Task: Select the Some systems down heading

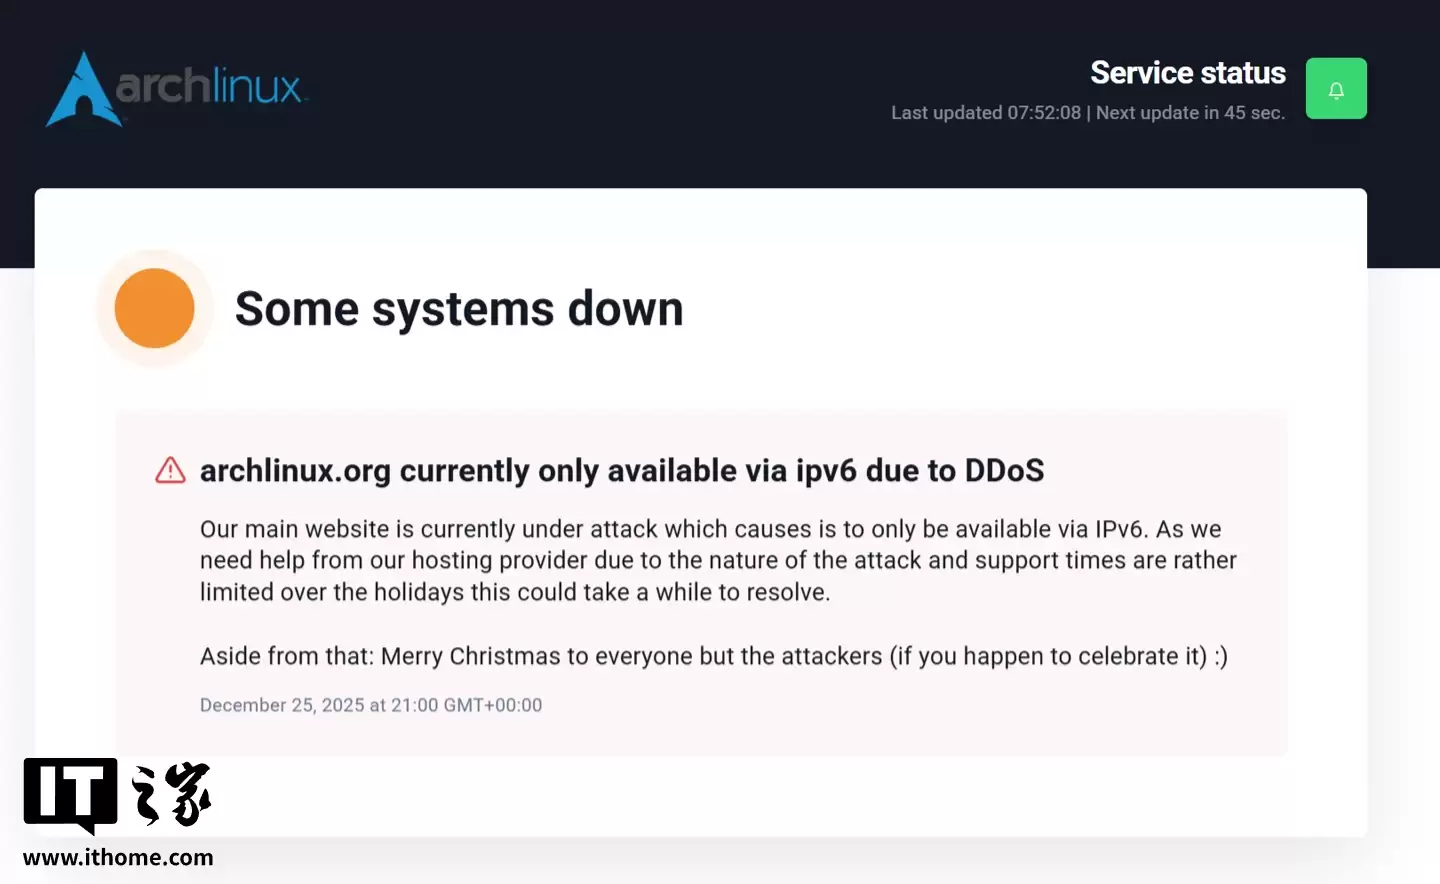Action: click(x=458, y=308)
